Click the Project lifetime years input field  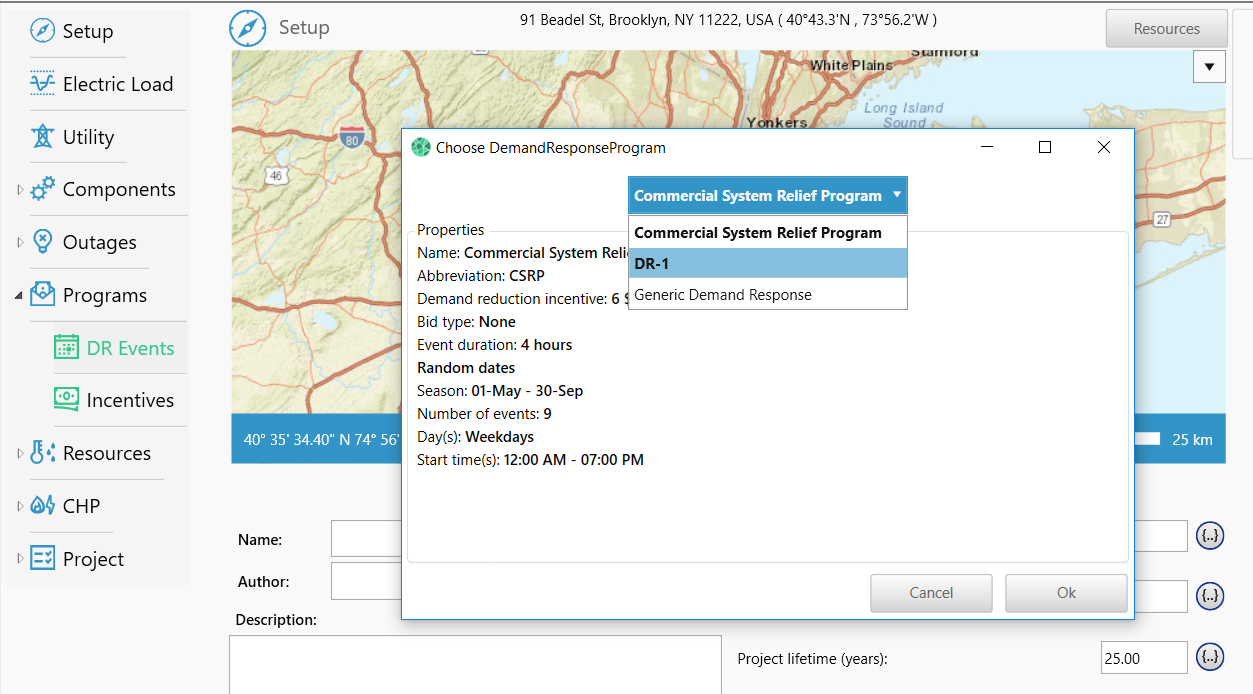(1143, 659)
